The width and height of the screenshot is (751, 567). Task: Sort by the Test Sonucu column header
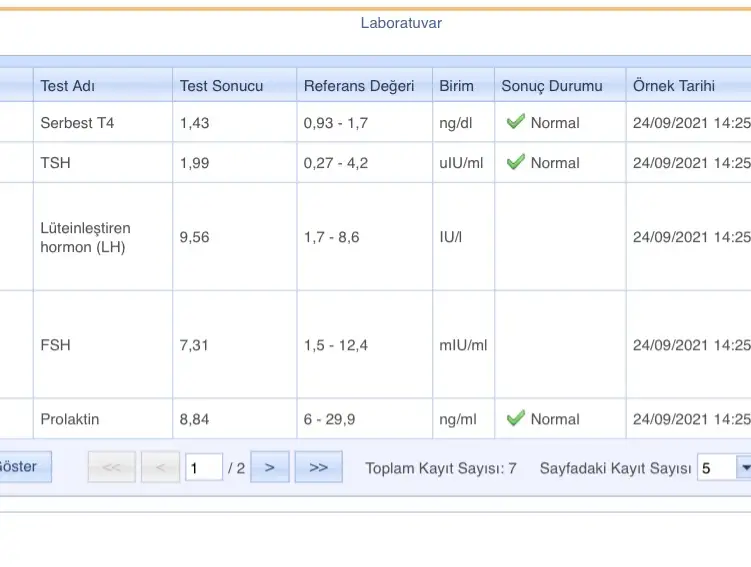tap(221, 86)
